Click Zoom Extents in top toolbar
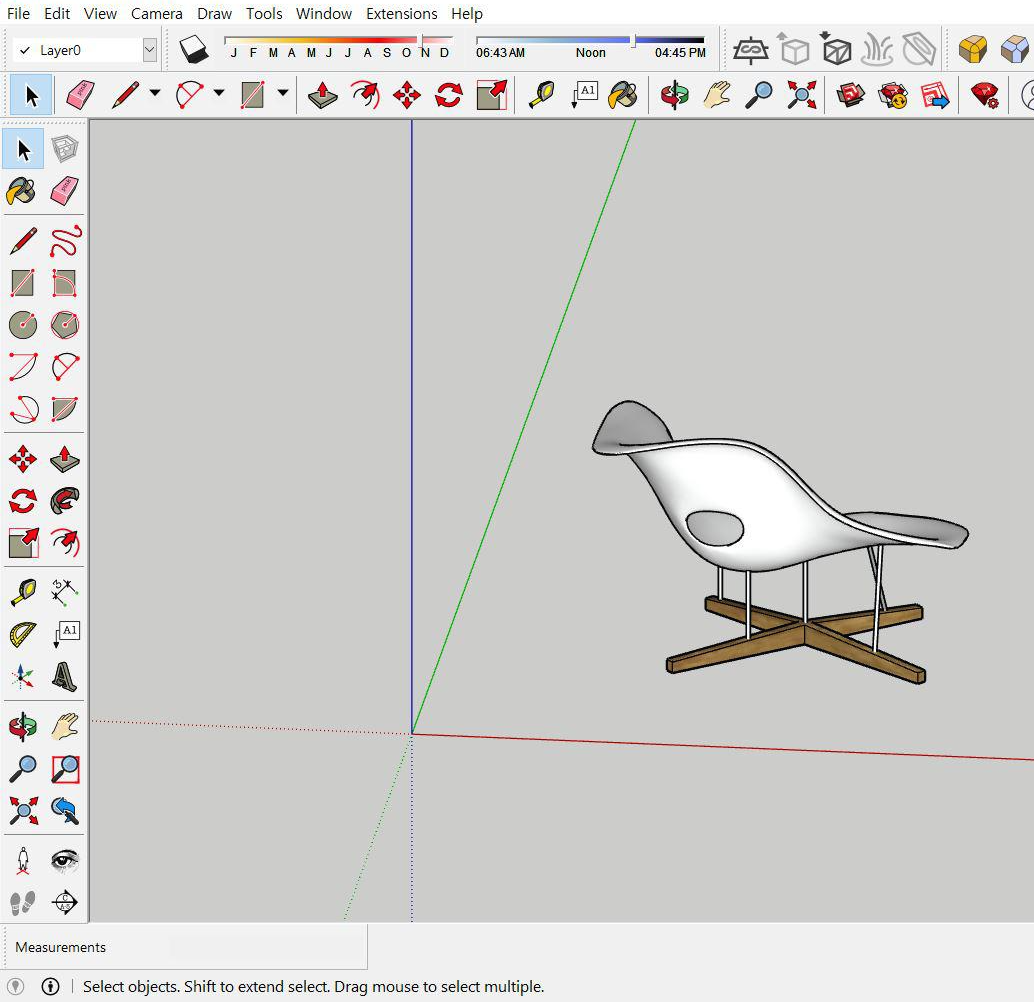The height and width of the screenshot is (1002, 1034). tap(801, 96)
